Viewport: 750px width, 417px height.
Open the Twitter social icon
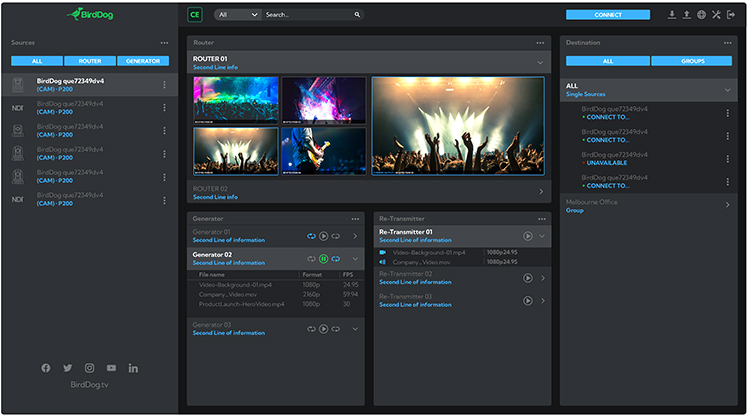tap(67, 368)
